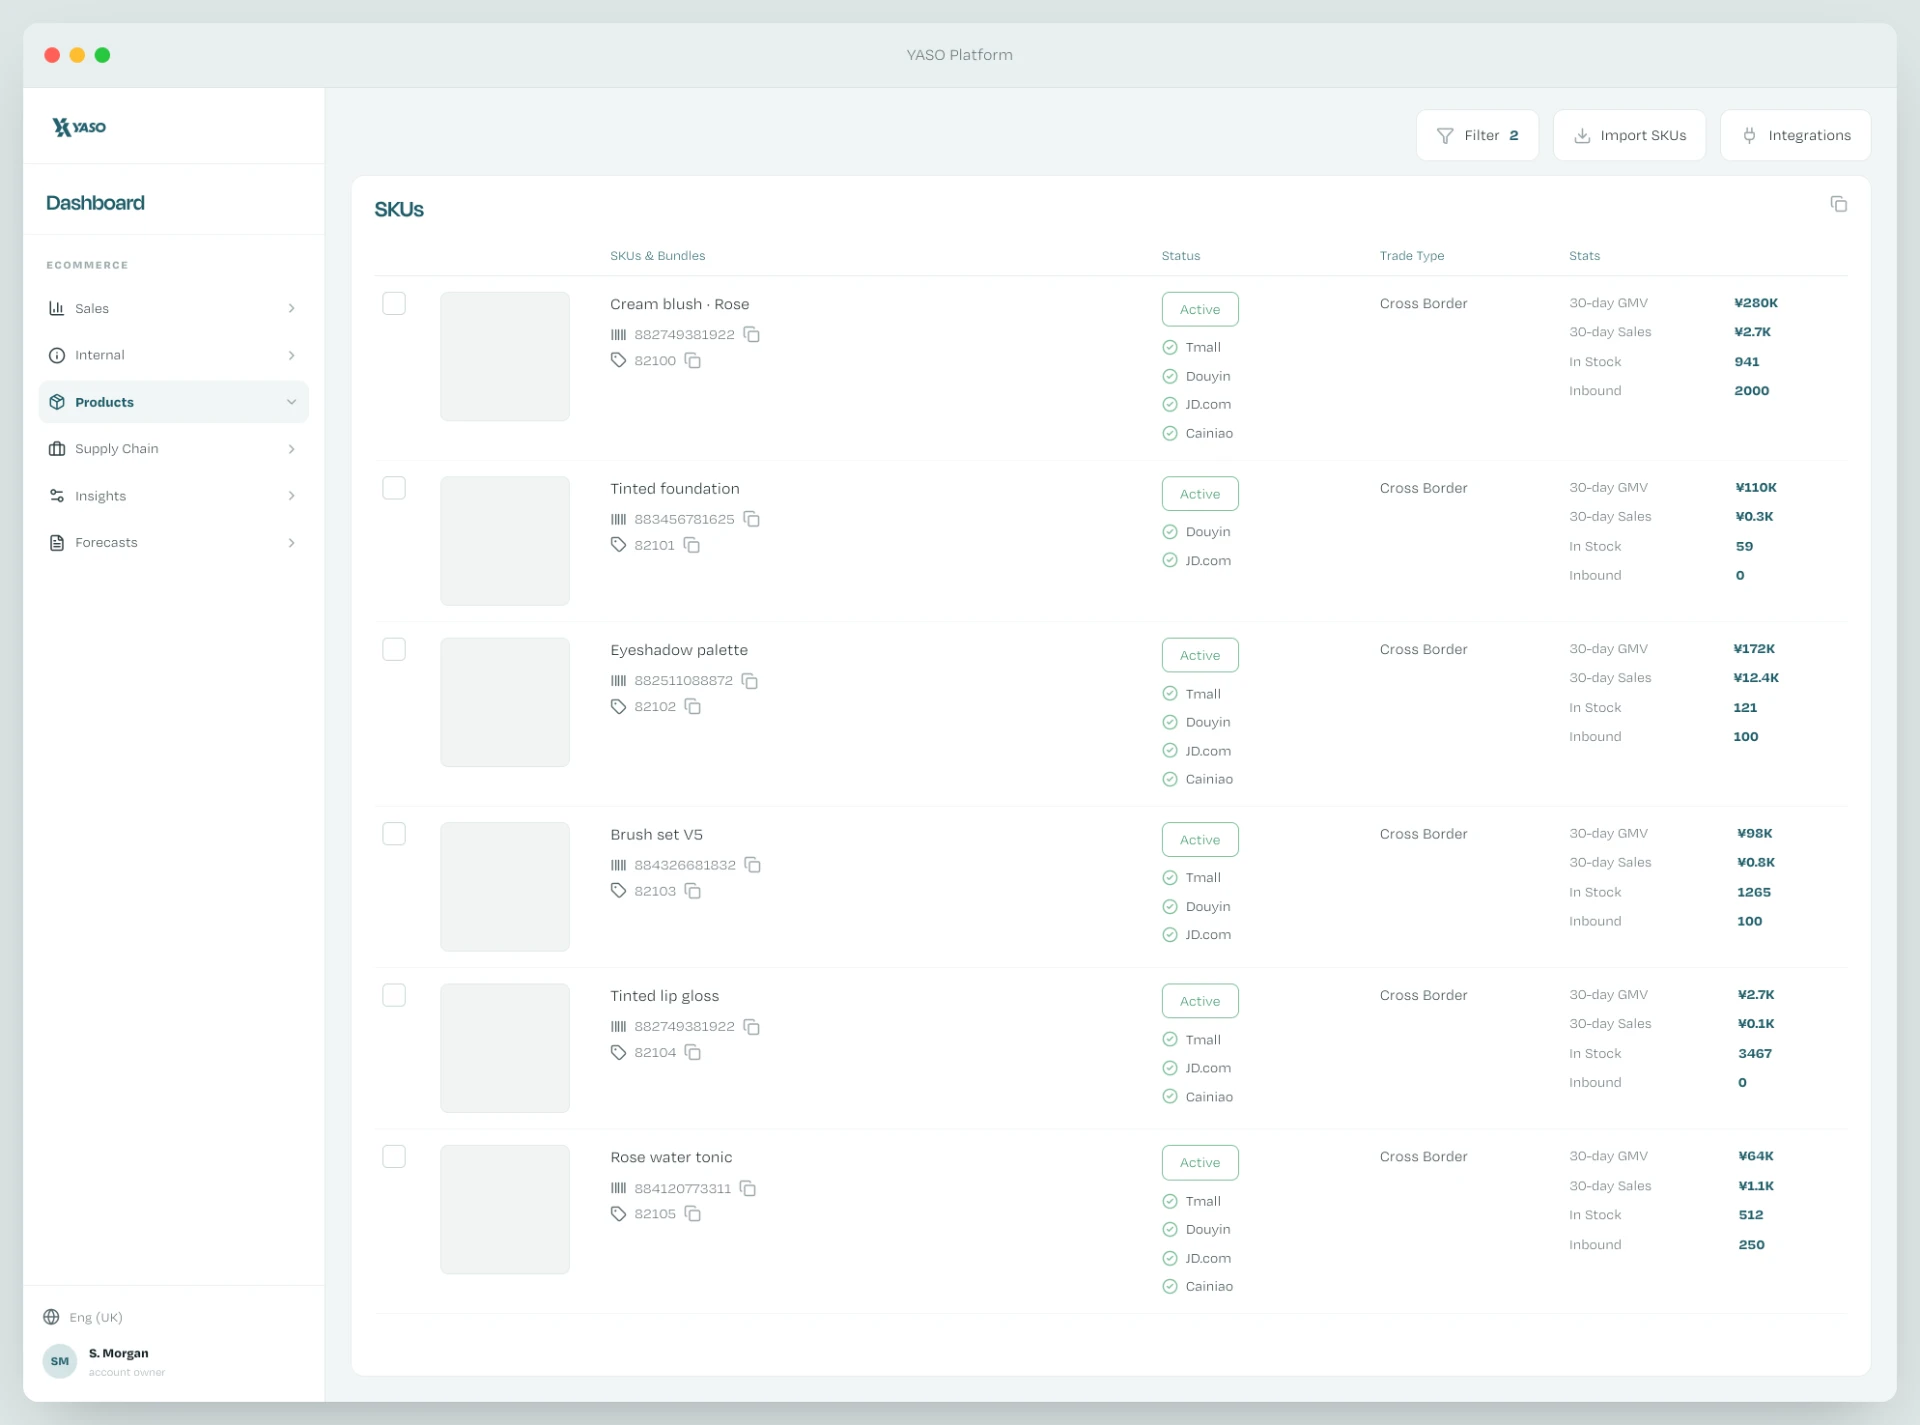This screenshot has height=1425, width=1920.
Task: Copy SKU code 82103
Action: point(692,891)
